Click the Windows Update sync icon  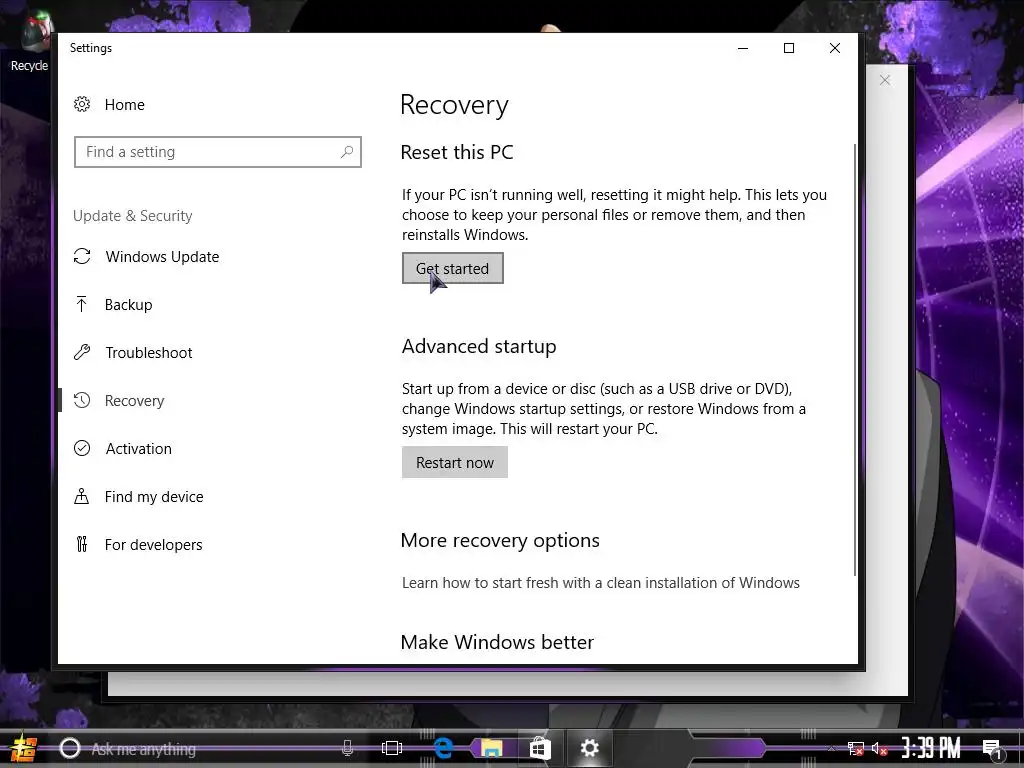82,257
